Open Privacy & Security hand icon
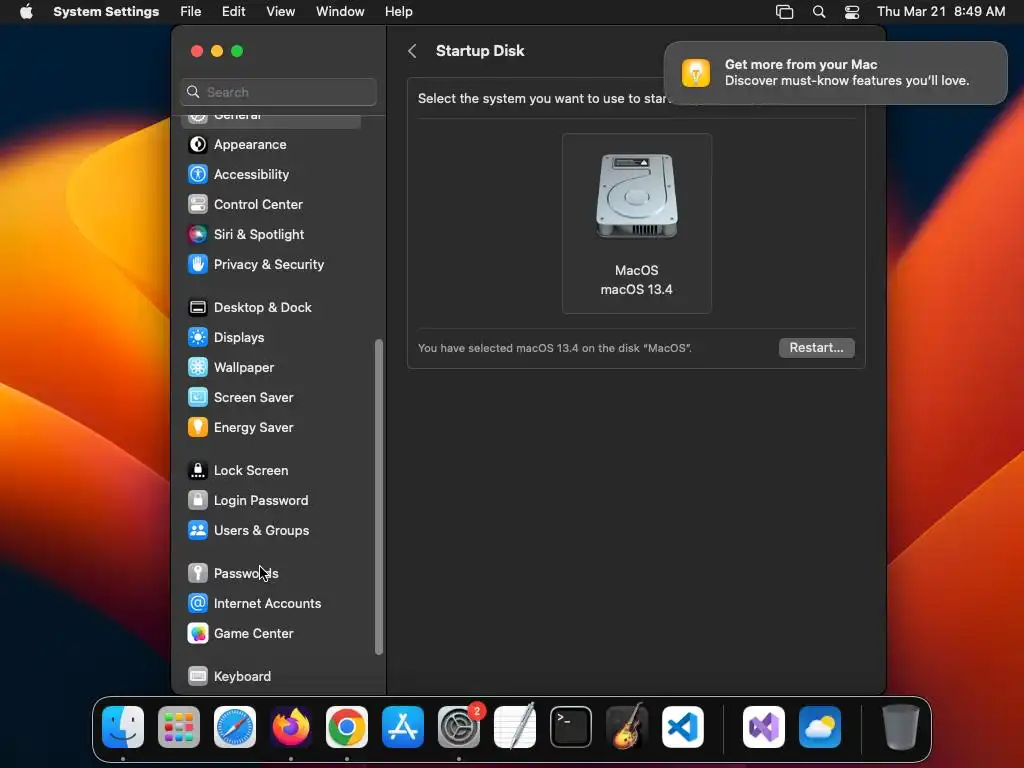 click(197, 264)
